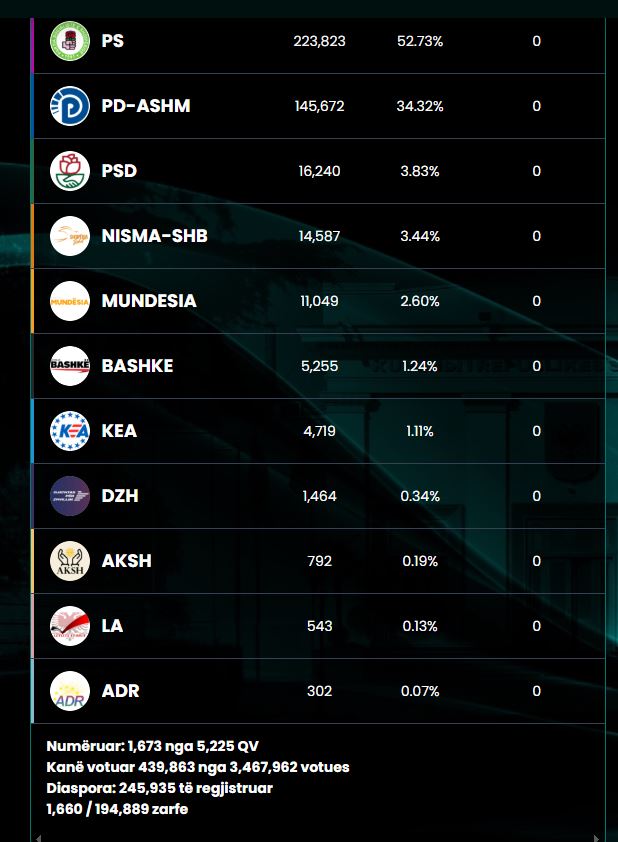The height and width of the screenshot is (842, 618).
Task: Select the PD-ASHM party name
Action: click(145, 106)
